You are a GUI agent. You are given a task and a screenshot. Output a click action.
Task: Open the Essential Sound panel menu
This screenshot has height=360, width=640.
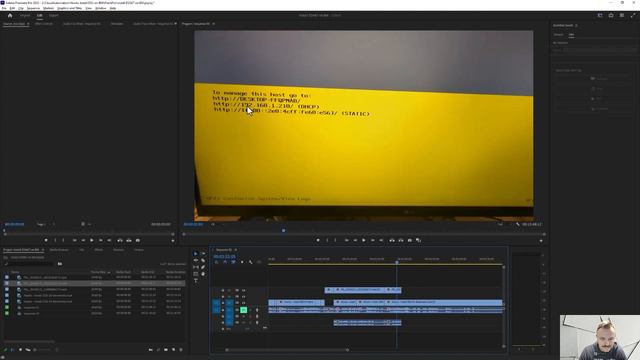coord(576,25)
